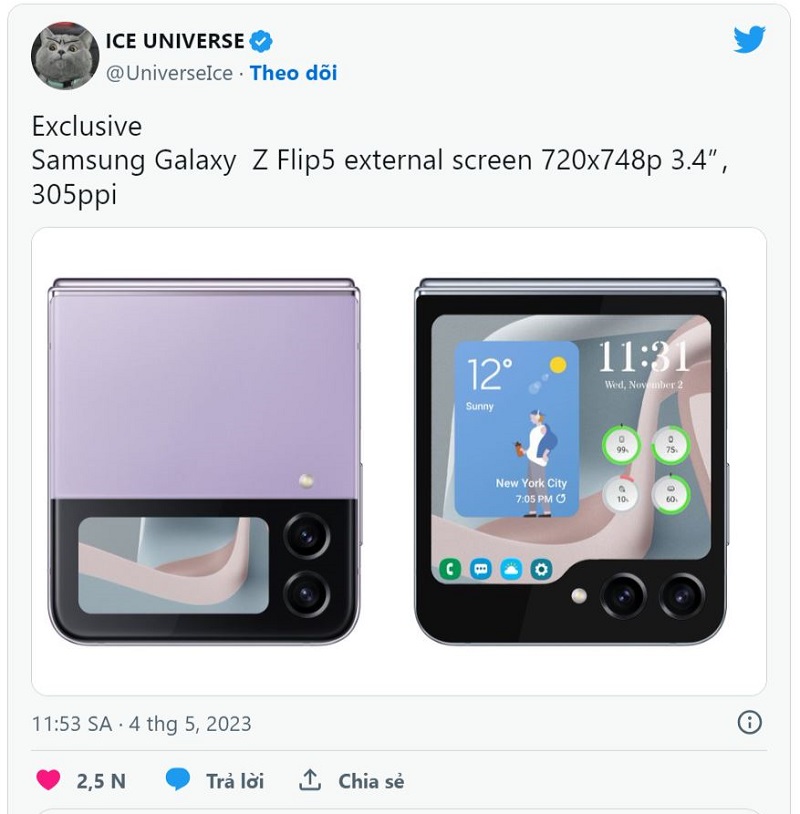Click the verified badge next to ICE UNIVERSE
Image resolution: width=800 pixels, height=814 pixels.
pos(261,42)
